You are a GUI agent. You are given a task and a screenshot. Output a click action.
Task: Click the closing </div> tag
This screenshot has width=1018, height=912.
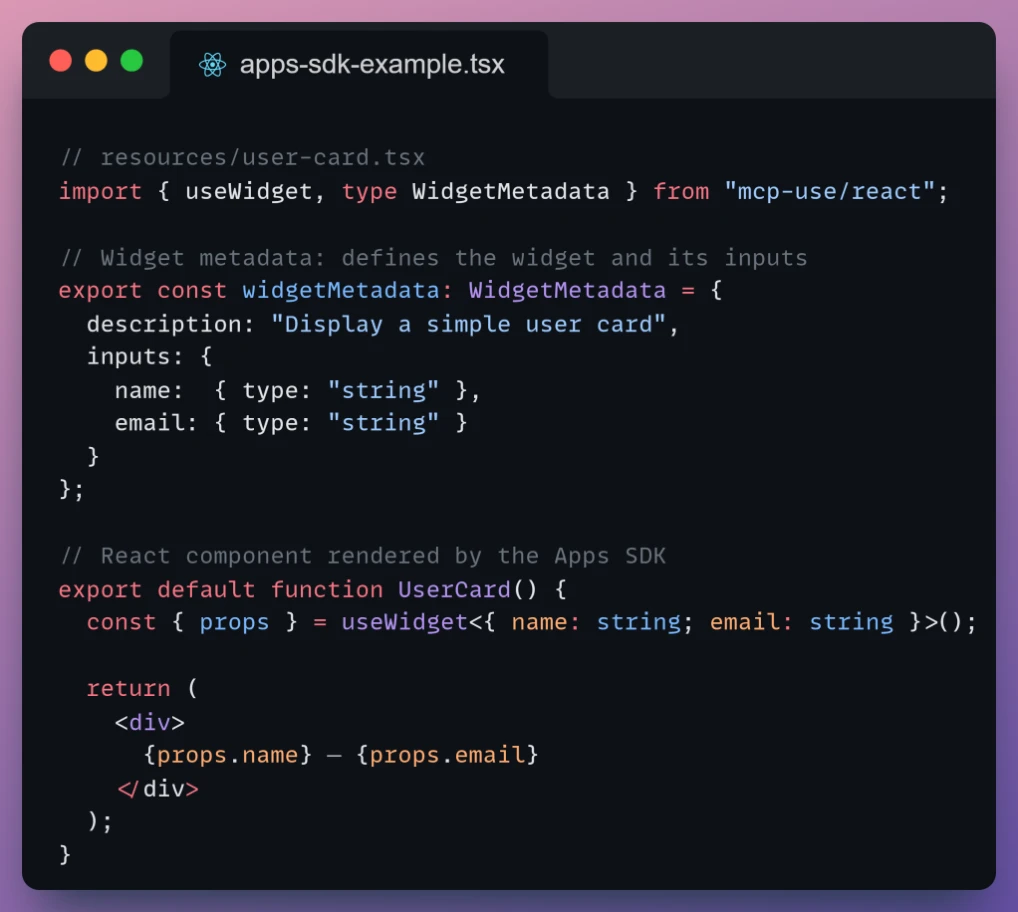point(157,789)
